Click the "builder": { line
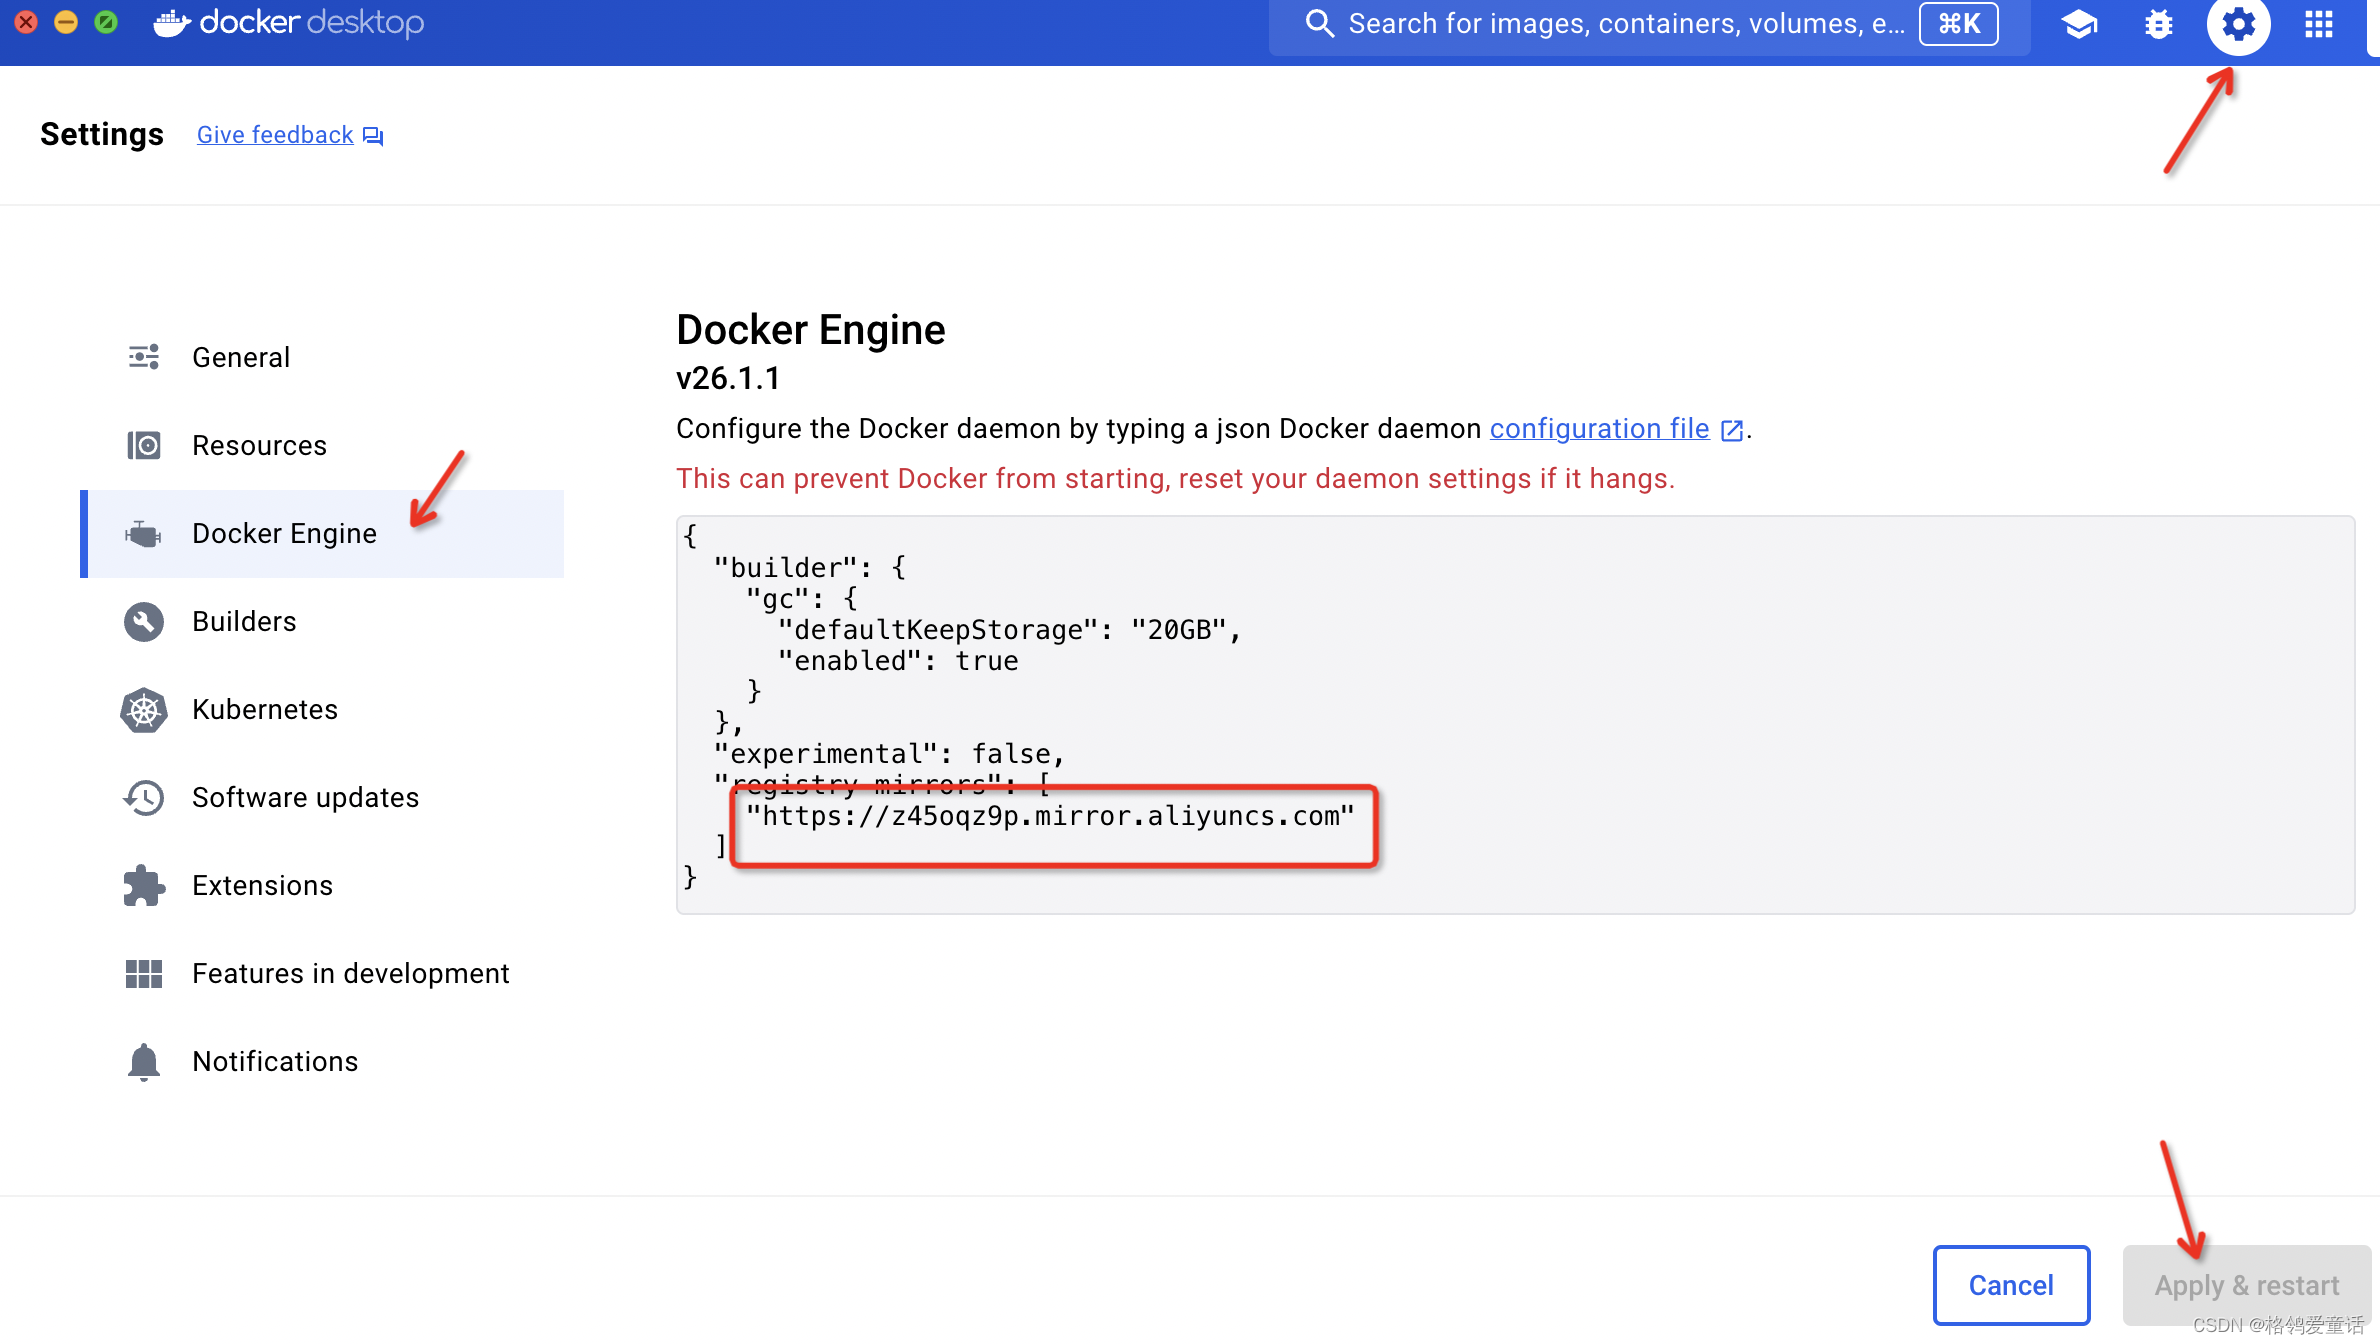This screenshot has width=2380, height=1344. tap(810, 568)
